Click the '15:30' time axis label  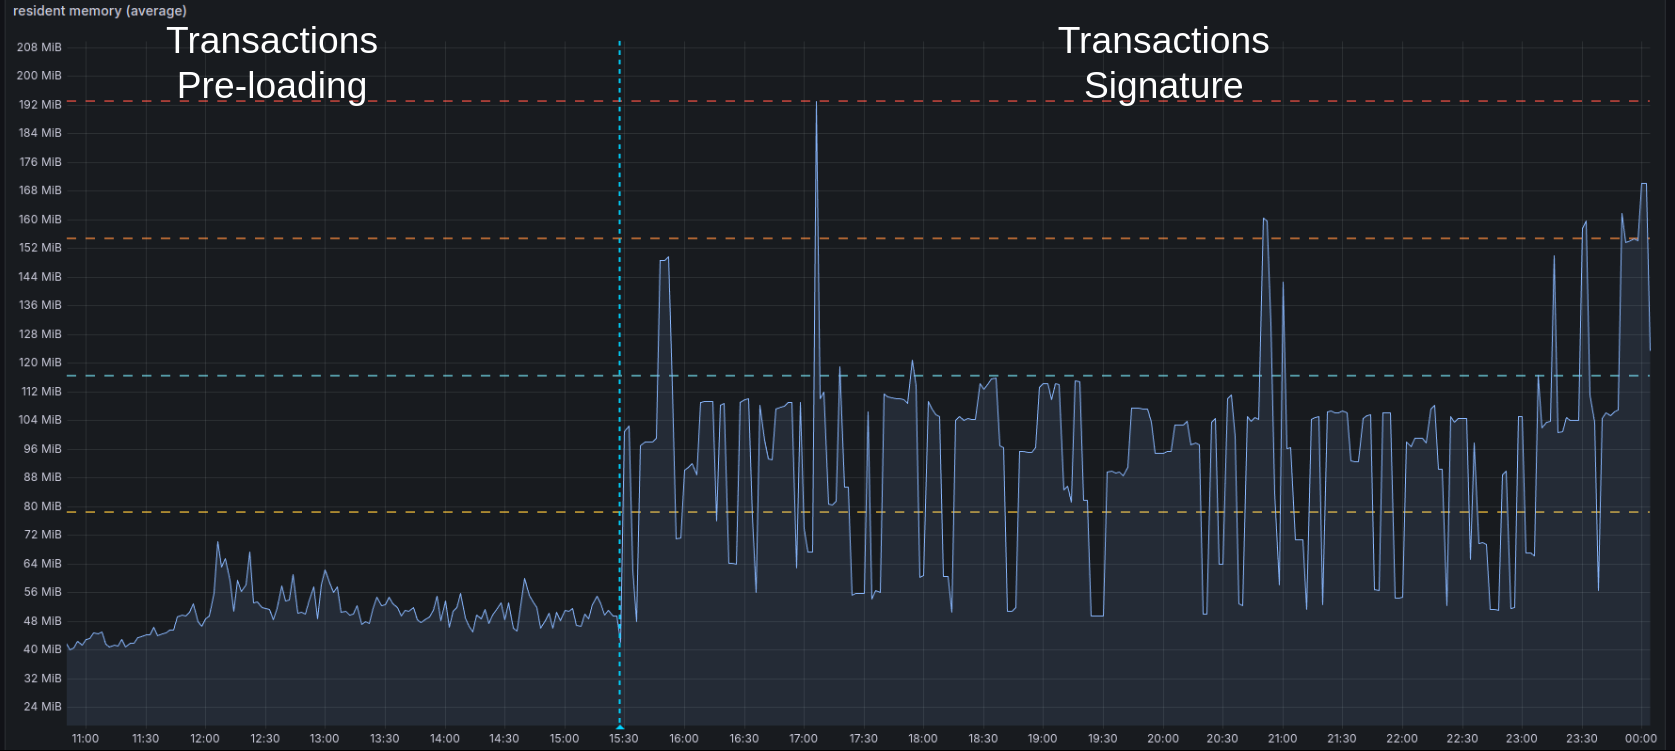(x=624, y=739)
